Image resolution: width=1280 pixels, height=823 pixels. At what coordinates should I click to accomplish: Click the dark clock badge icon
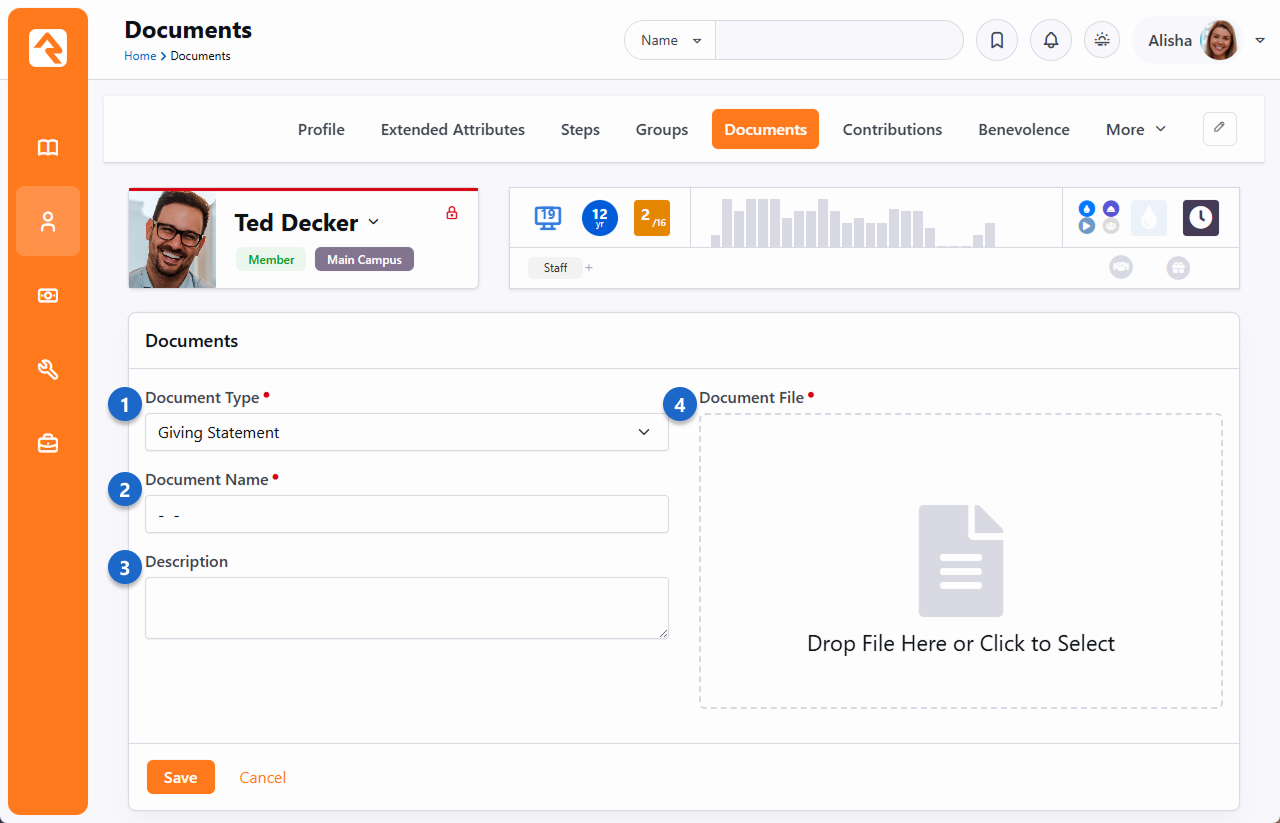coord(1200,218)
